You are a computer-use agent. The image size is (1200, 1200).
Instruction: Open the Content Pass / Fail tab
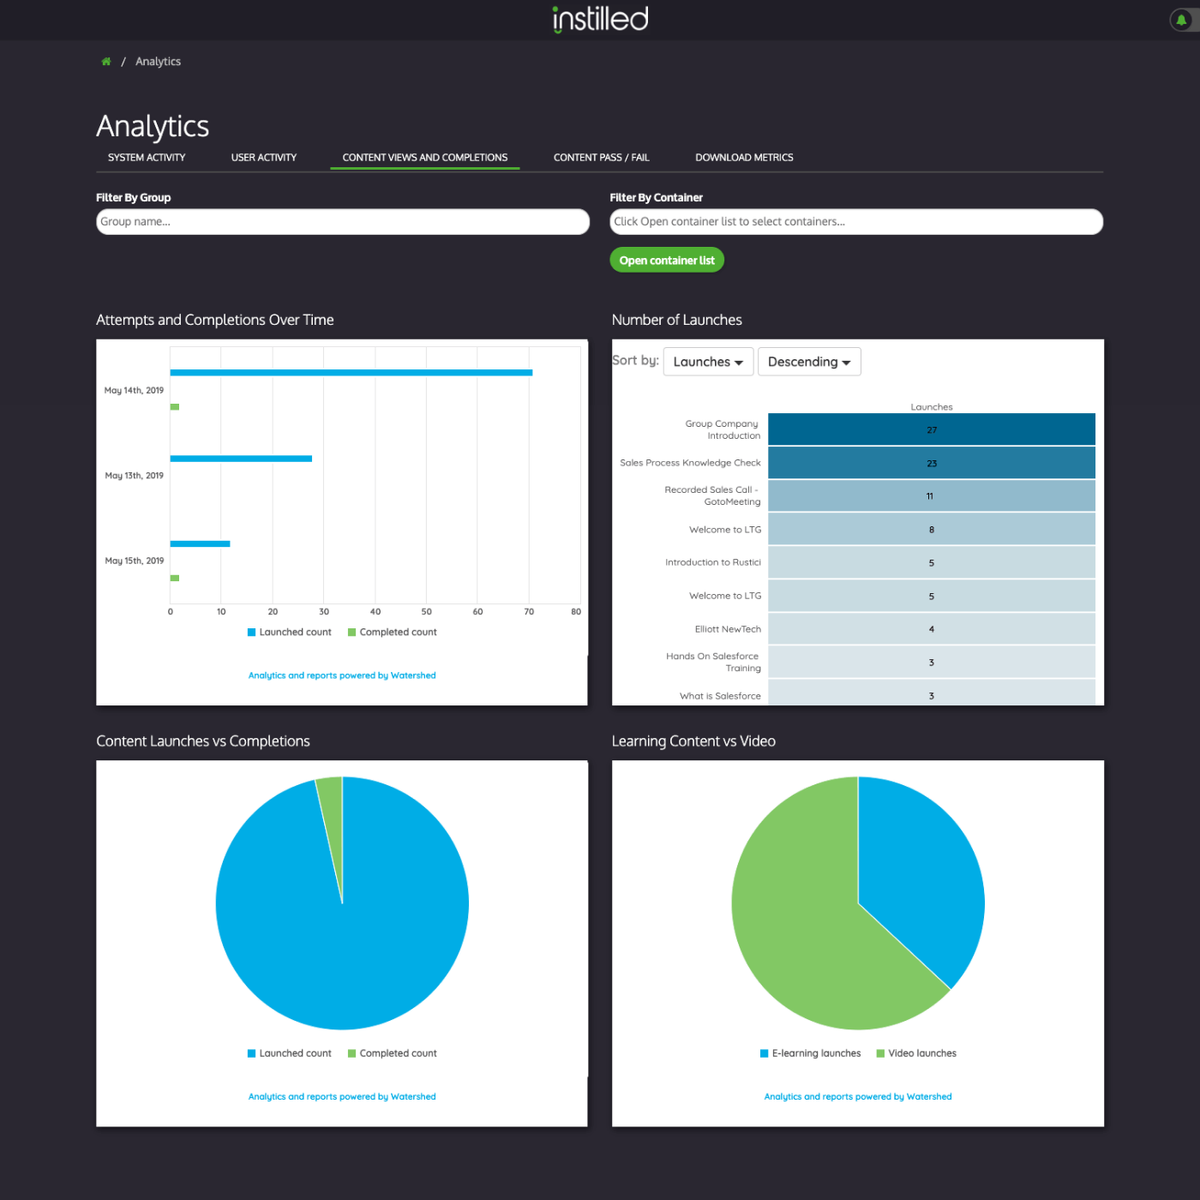pyautogui.click(x=601, y=157)
